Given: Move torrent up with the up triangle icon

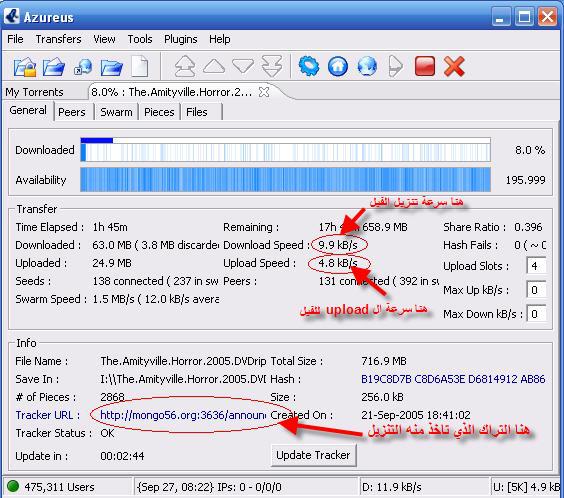Looking at the screenshot, I should click(214, 66).
